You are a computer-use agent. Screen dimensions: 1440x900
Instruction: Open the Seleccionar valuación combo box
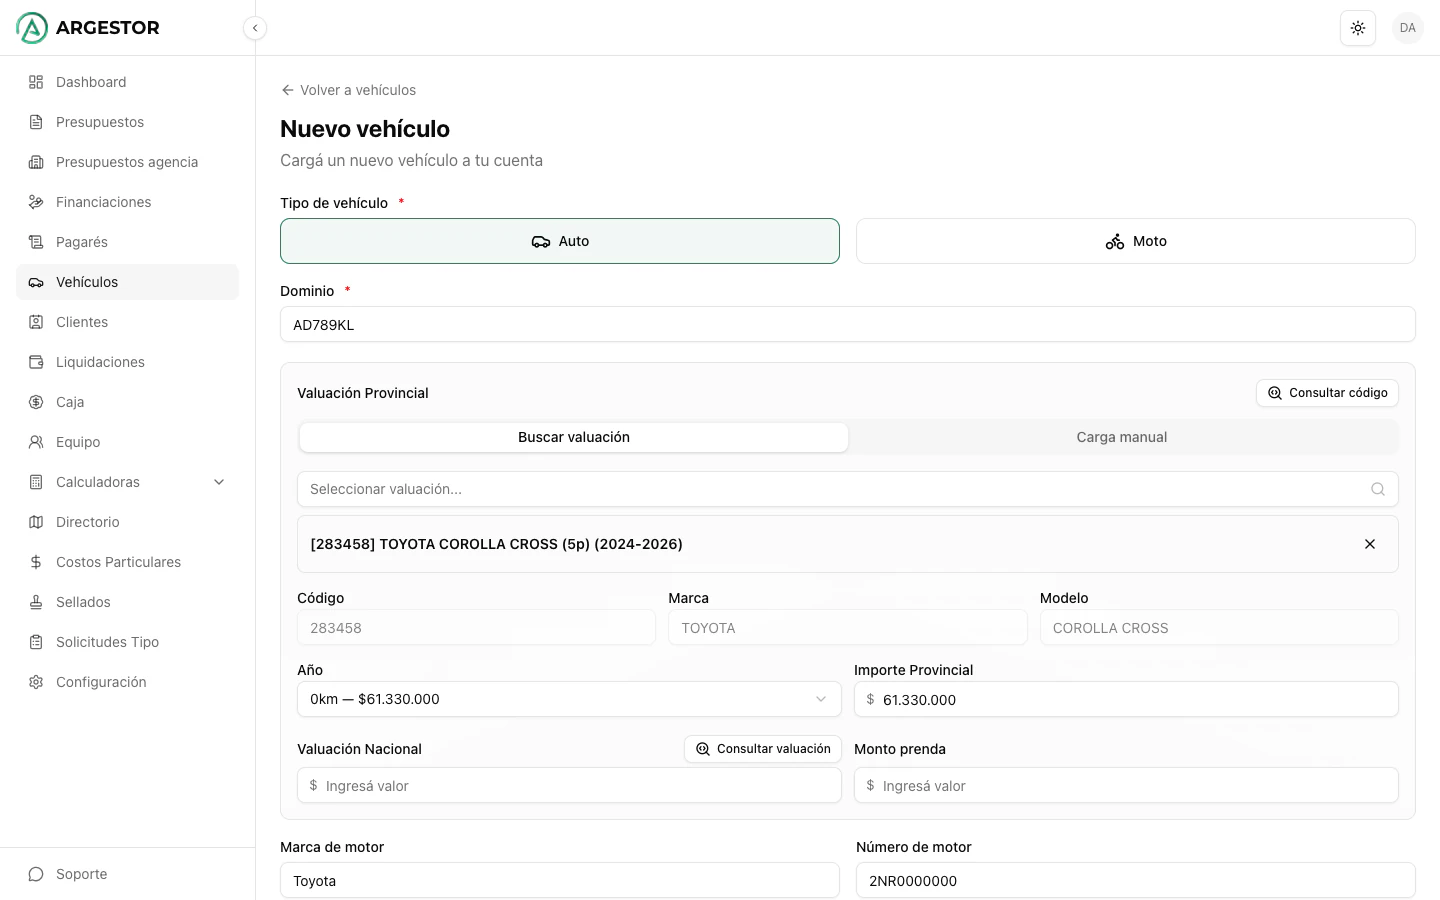coord(848,489)
